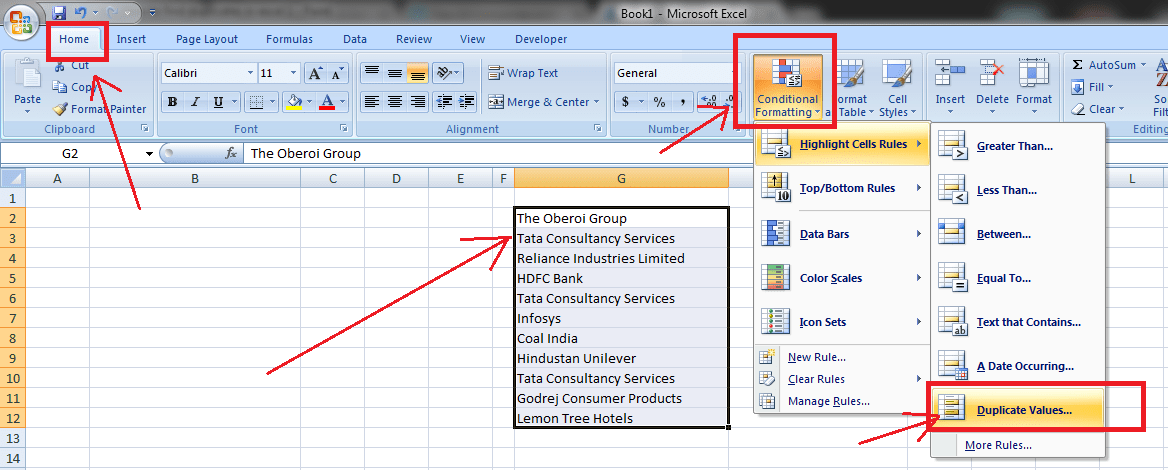Click Merge & Center
This screenshot has height=470, width=1168.
(539, 102)
